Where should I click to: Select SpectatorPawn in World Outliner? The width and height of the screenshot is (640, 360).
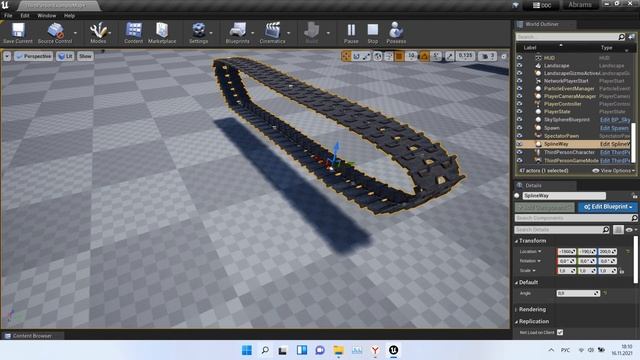561,136
